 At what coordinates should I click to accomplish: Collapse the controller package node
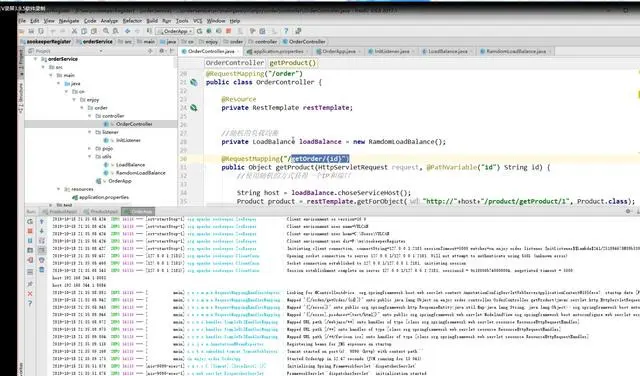pyautogui.click(x=90, y=116)
